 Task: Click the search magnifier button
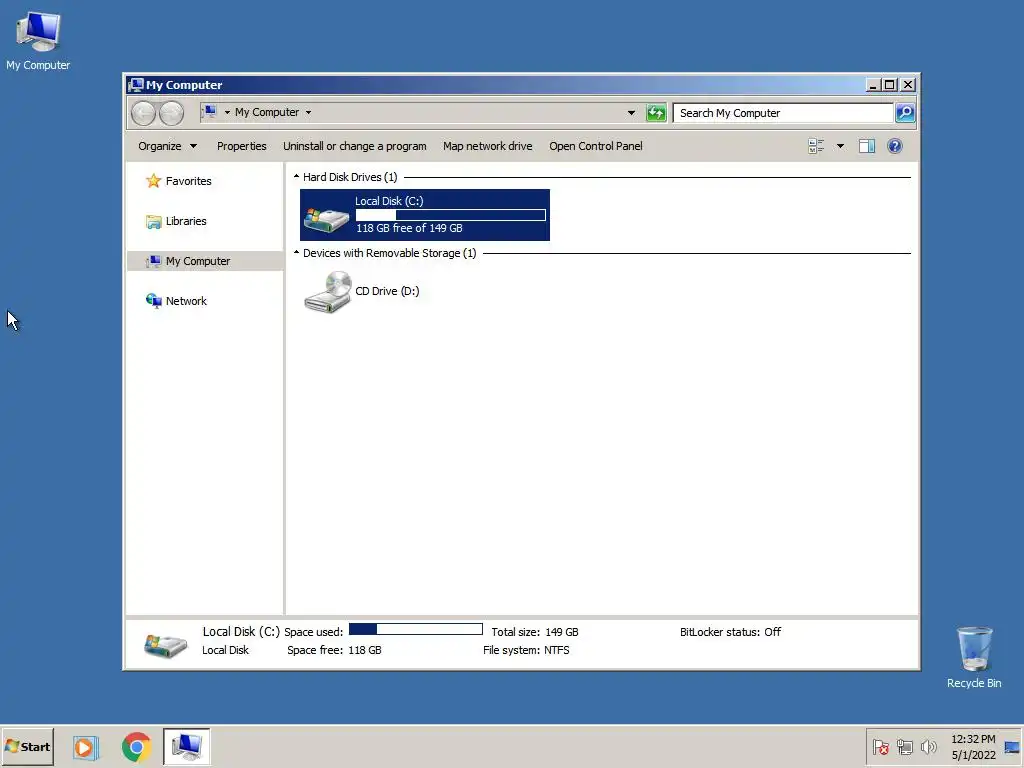click(x=904, y=113)
